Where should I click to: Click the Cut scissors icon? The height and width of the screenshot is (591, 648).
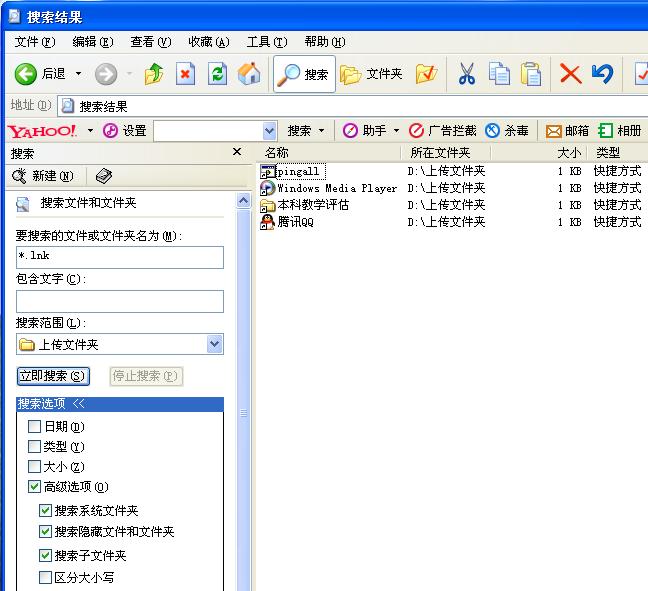[x=467, y=74]
